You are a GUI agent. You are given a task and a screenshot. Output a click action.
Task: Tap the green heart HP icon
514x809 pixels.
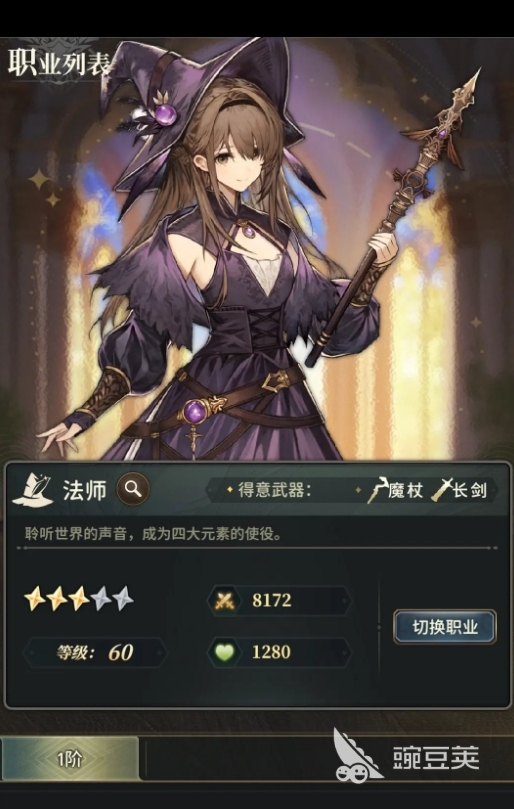click(x=225, y=652)
